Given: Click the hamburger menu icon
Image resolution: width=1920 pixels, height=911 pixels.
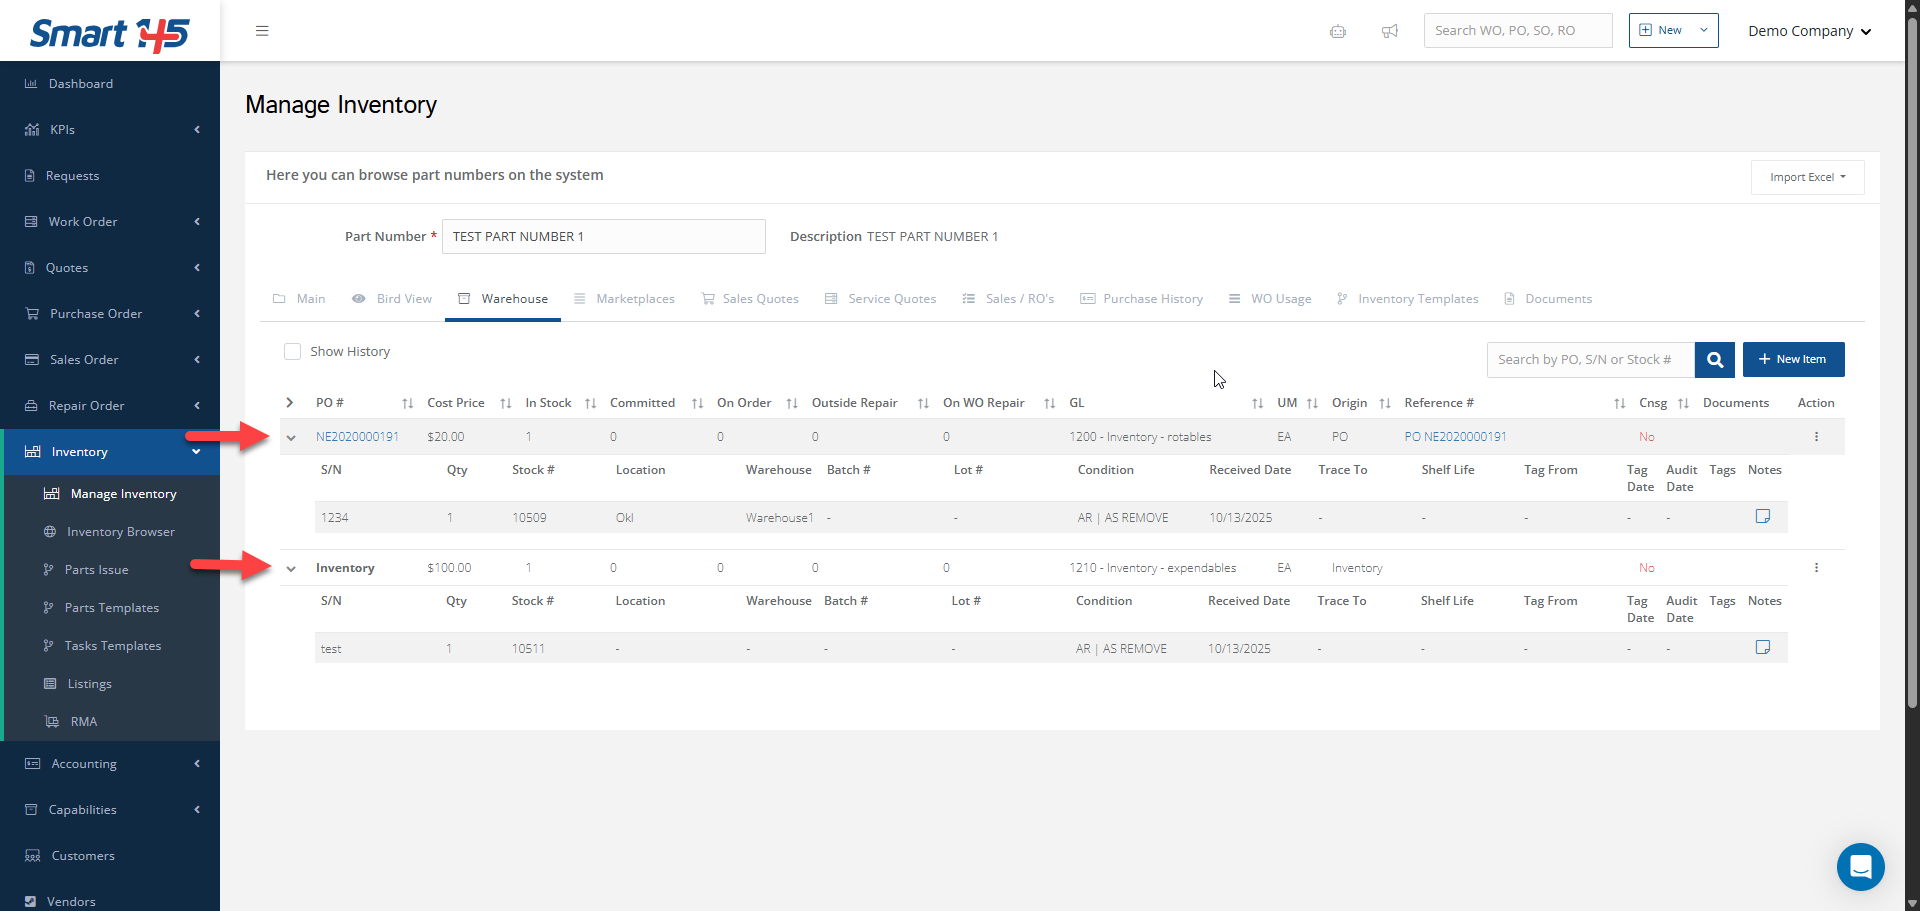Looking at the screenshot, I should 262,31.
